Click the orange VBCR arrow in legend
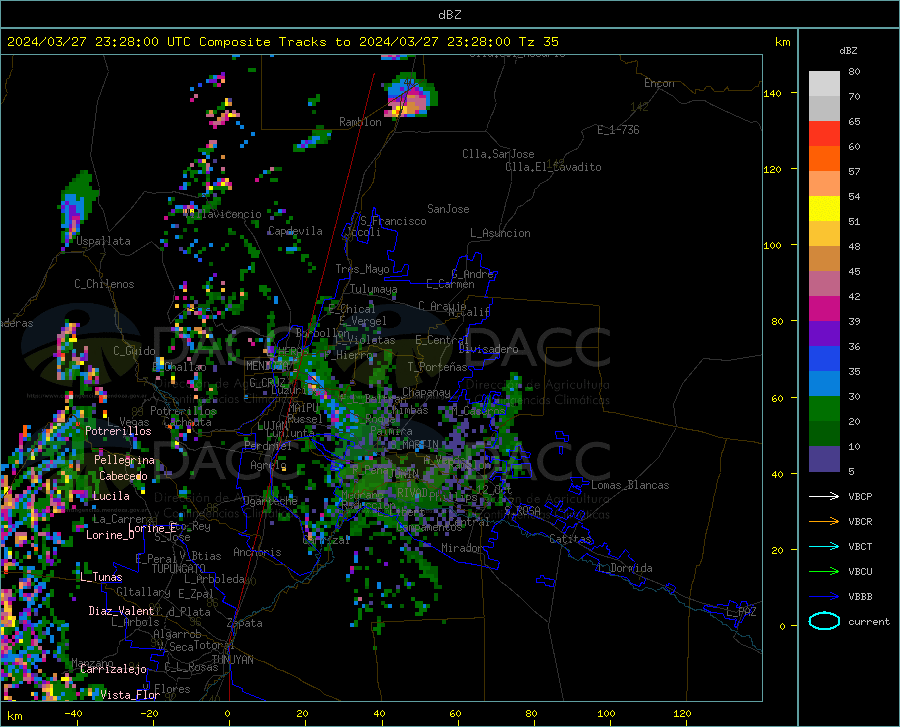The height and width of the screenshot is (727, 900). pos(824,522)
